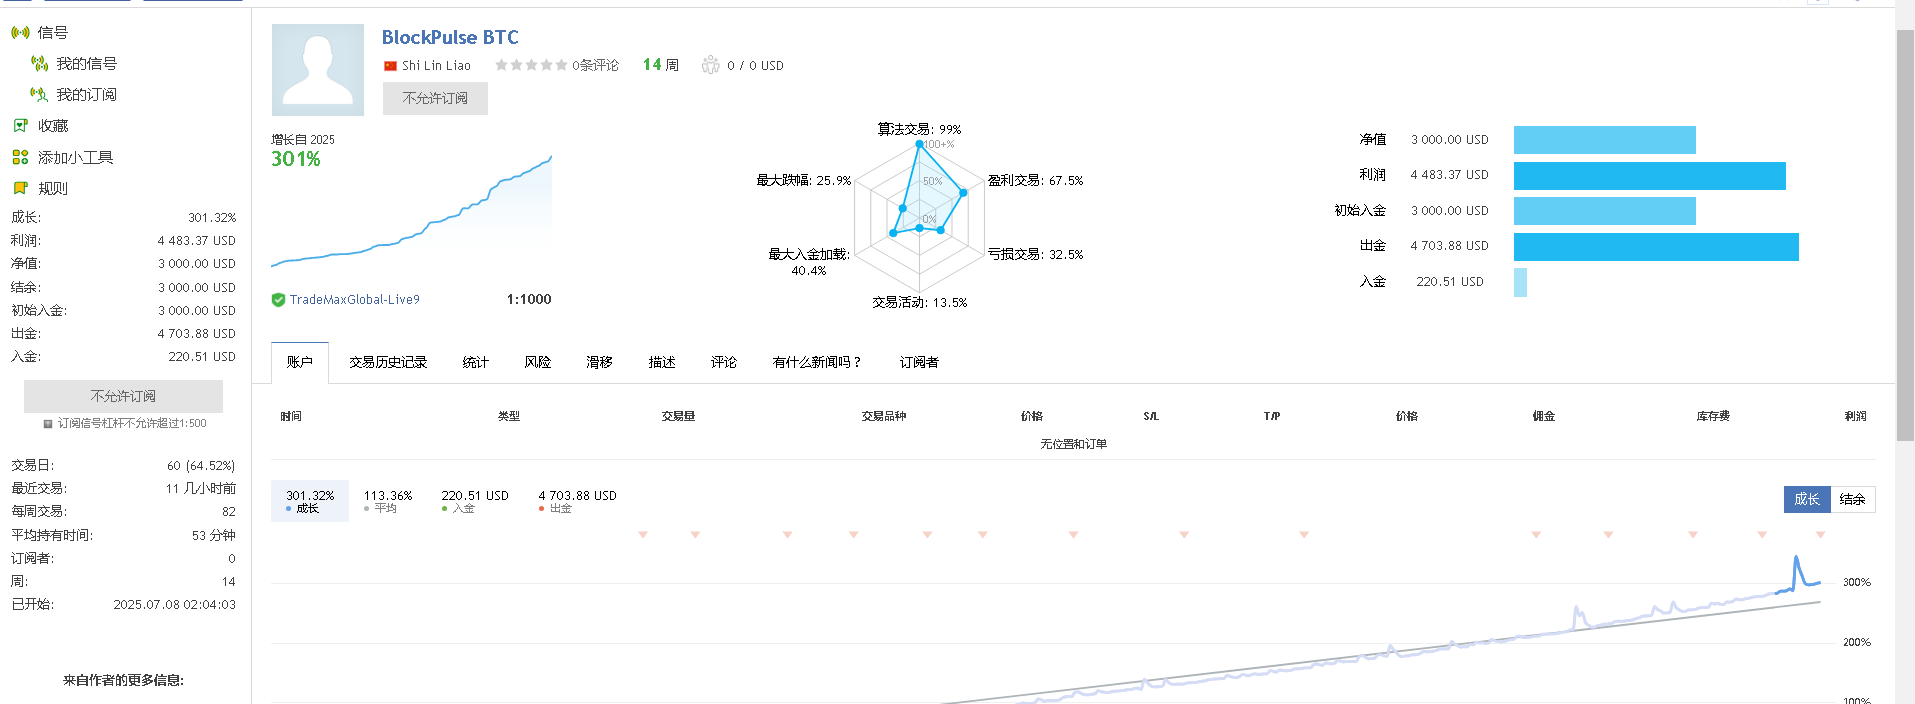1915x704 pixels.
Task: Open 我的信号 icon in sidebar
Action: (39, 64)
